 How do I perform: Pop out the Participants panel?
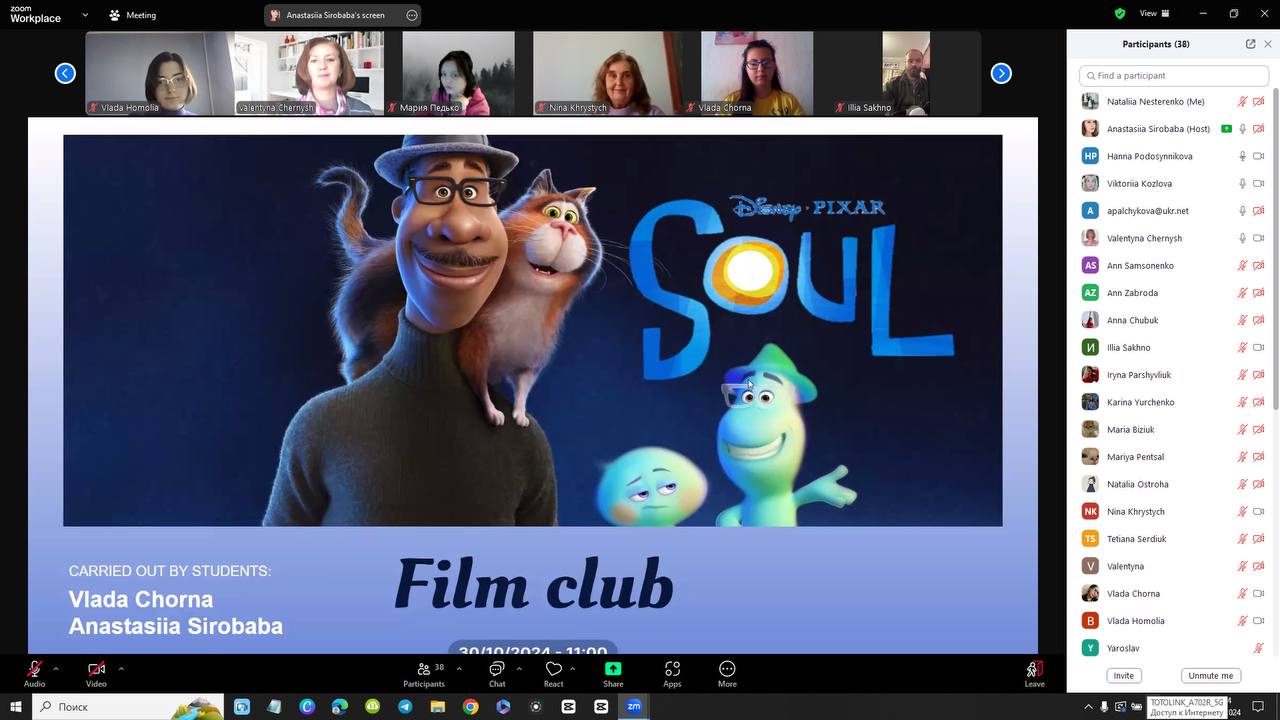coord(1250,44)
